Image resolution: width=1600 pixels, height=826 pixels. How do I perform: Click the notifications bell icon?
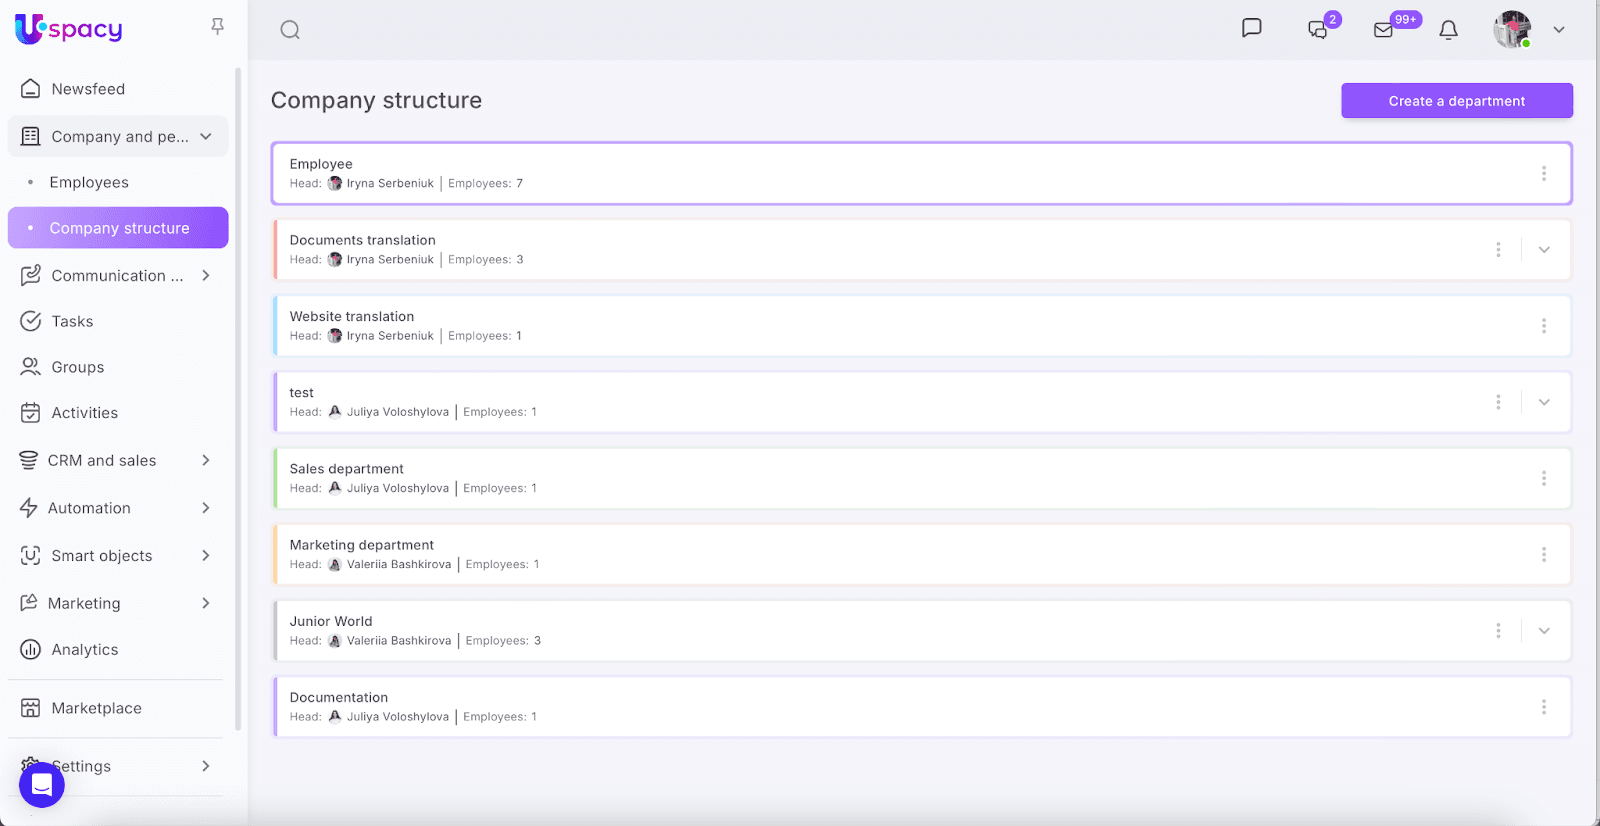(1448, 30)
